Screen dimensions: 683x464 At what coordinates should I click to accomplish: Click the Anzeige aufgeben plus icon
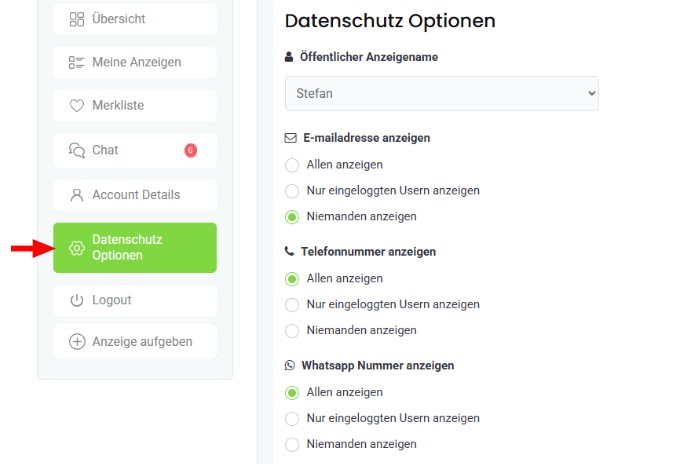(x=77, y=342)
